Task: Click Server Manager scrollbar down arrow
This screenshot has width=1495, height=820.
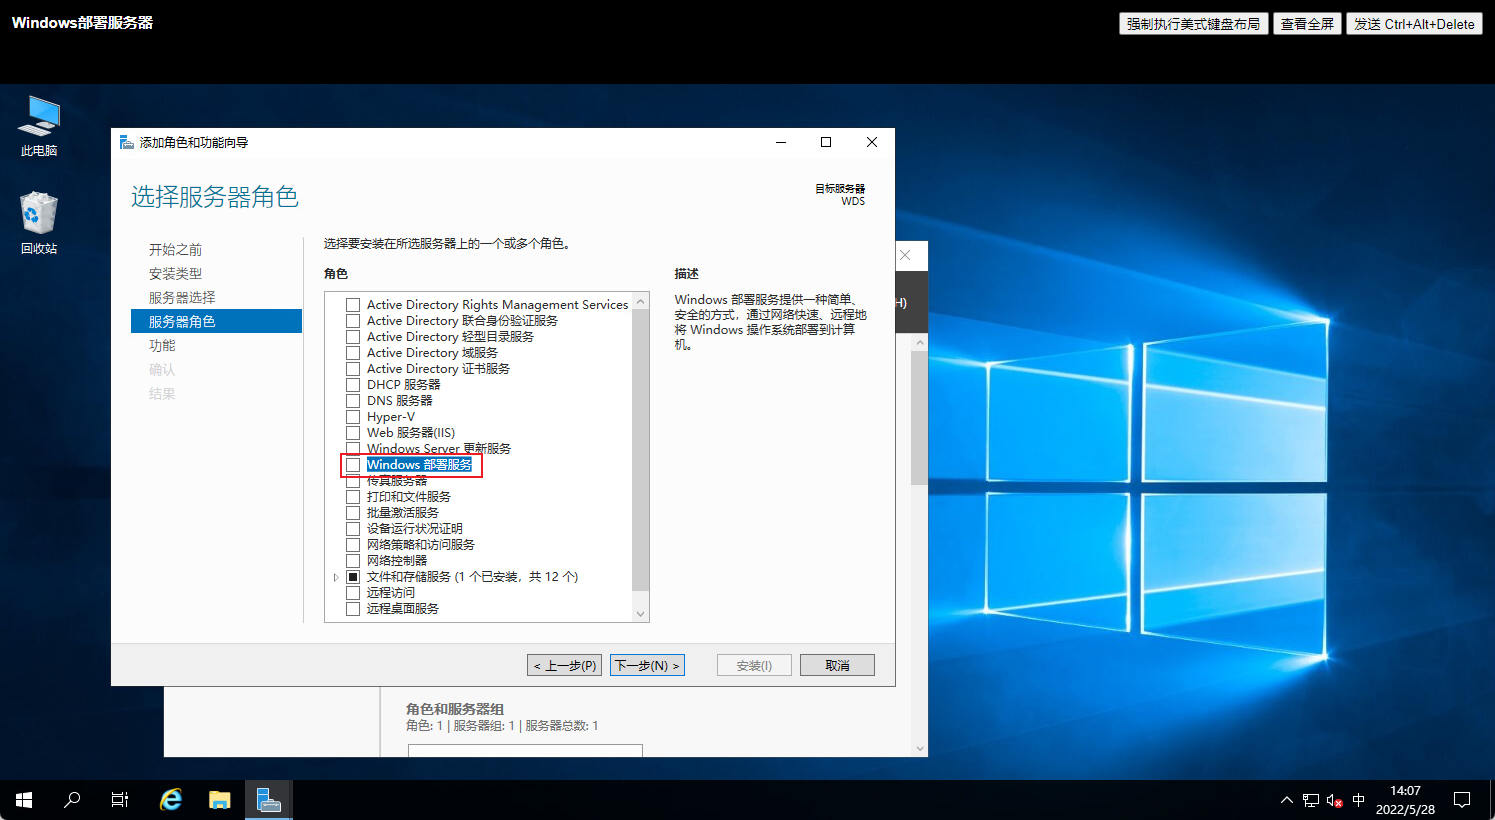Action: click(920, 748)
